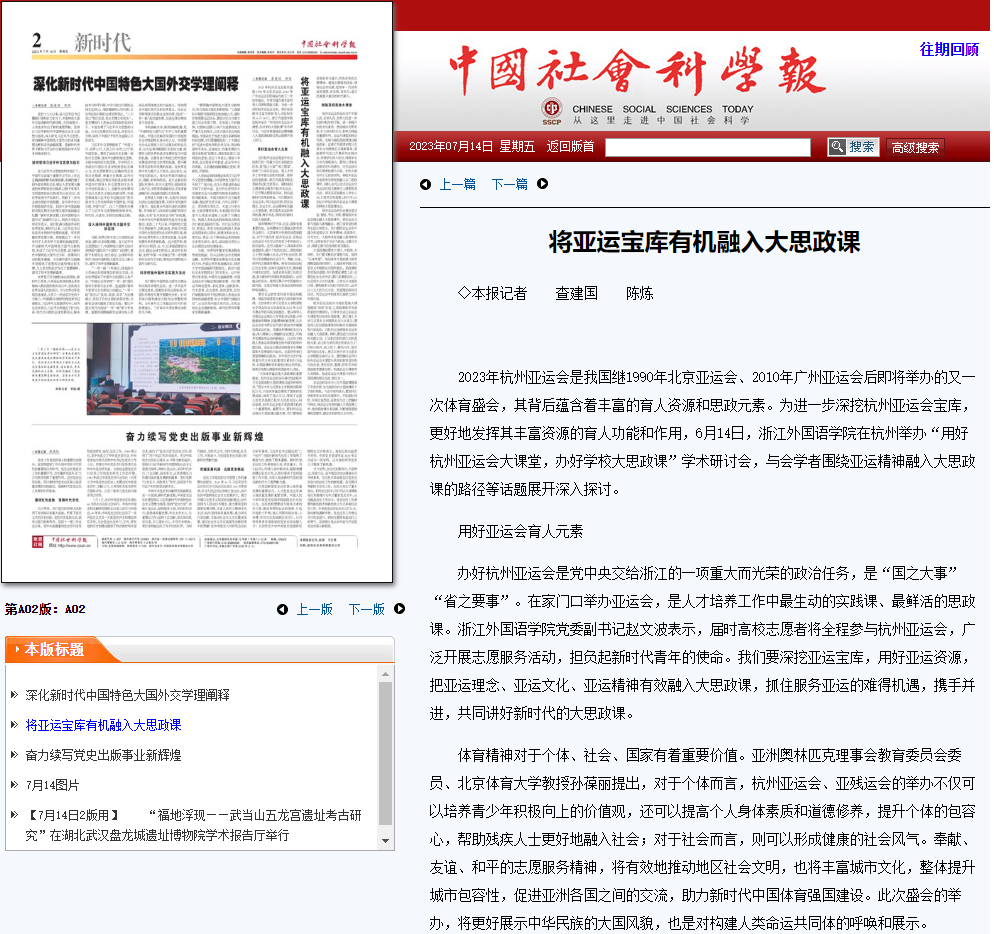994x934 pixels.
Task: Click the left arrow icon beside 上一篇
Action: pos(425,184)
